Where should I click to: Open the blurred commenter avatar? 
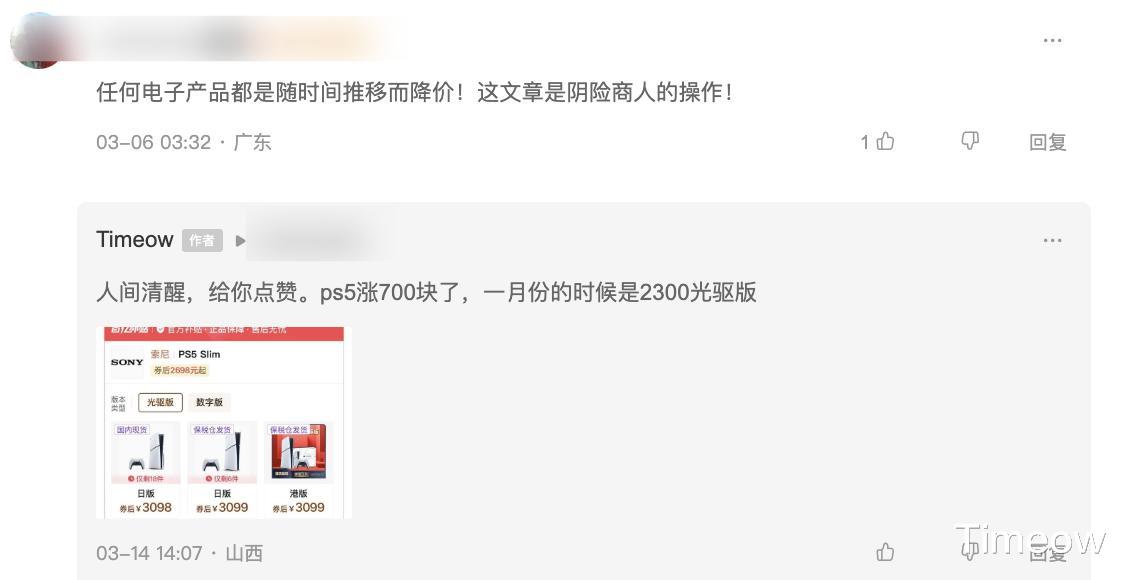point(37,40)
